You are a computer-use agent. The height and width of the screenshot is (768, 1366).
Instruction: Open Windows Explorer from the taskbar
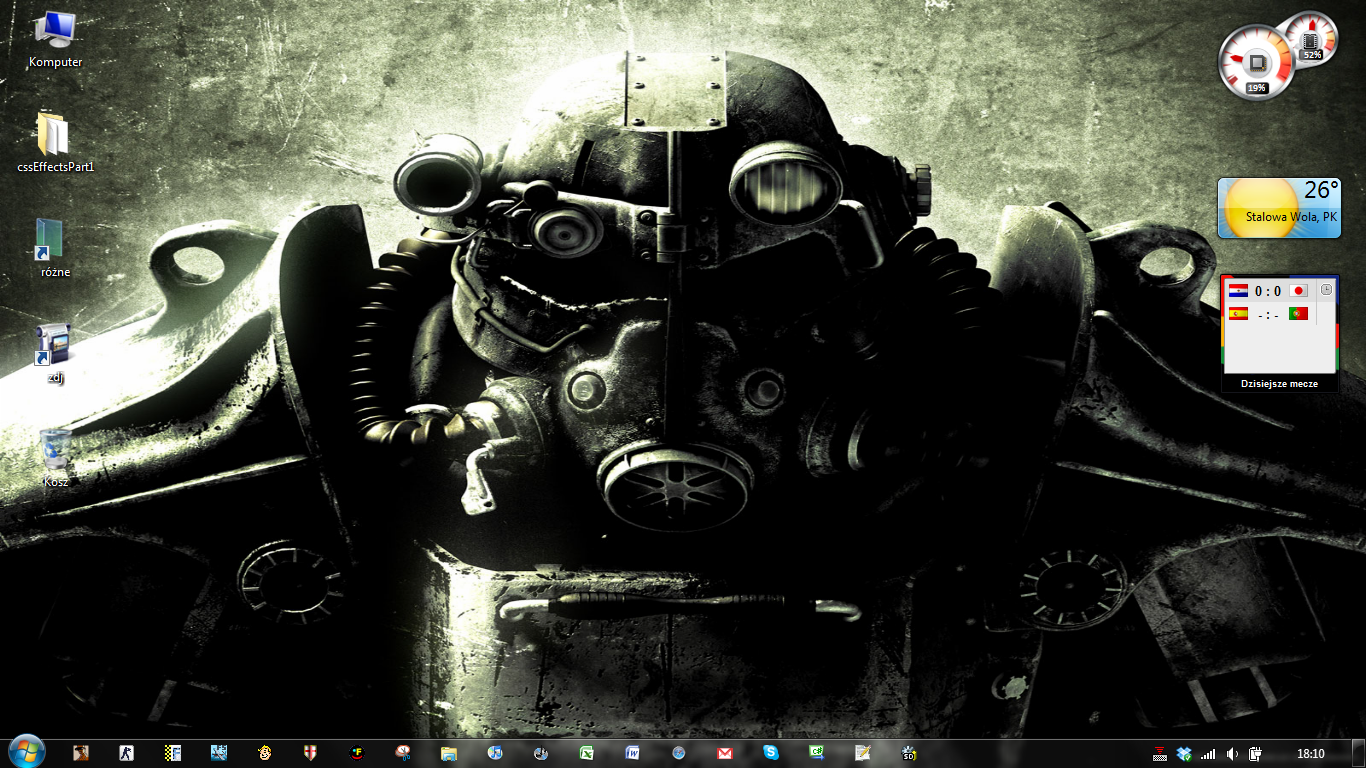449,753
